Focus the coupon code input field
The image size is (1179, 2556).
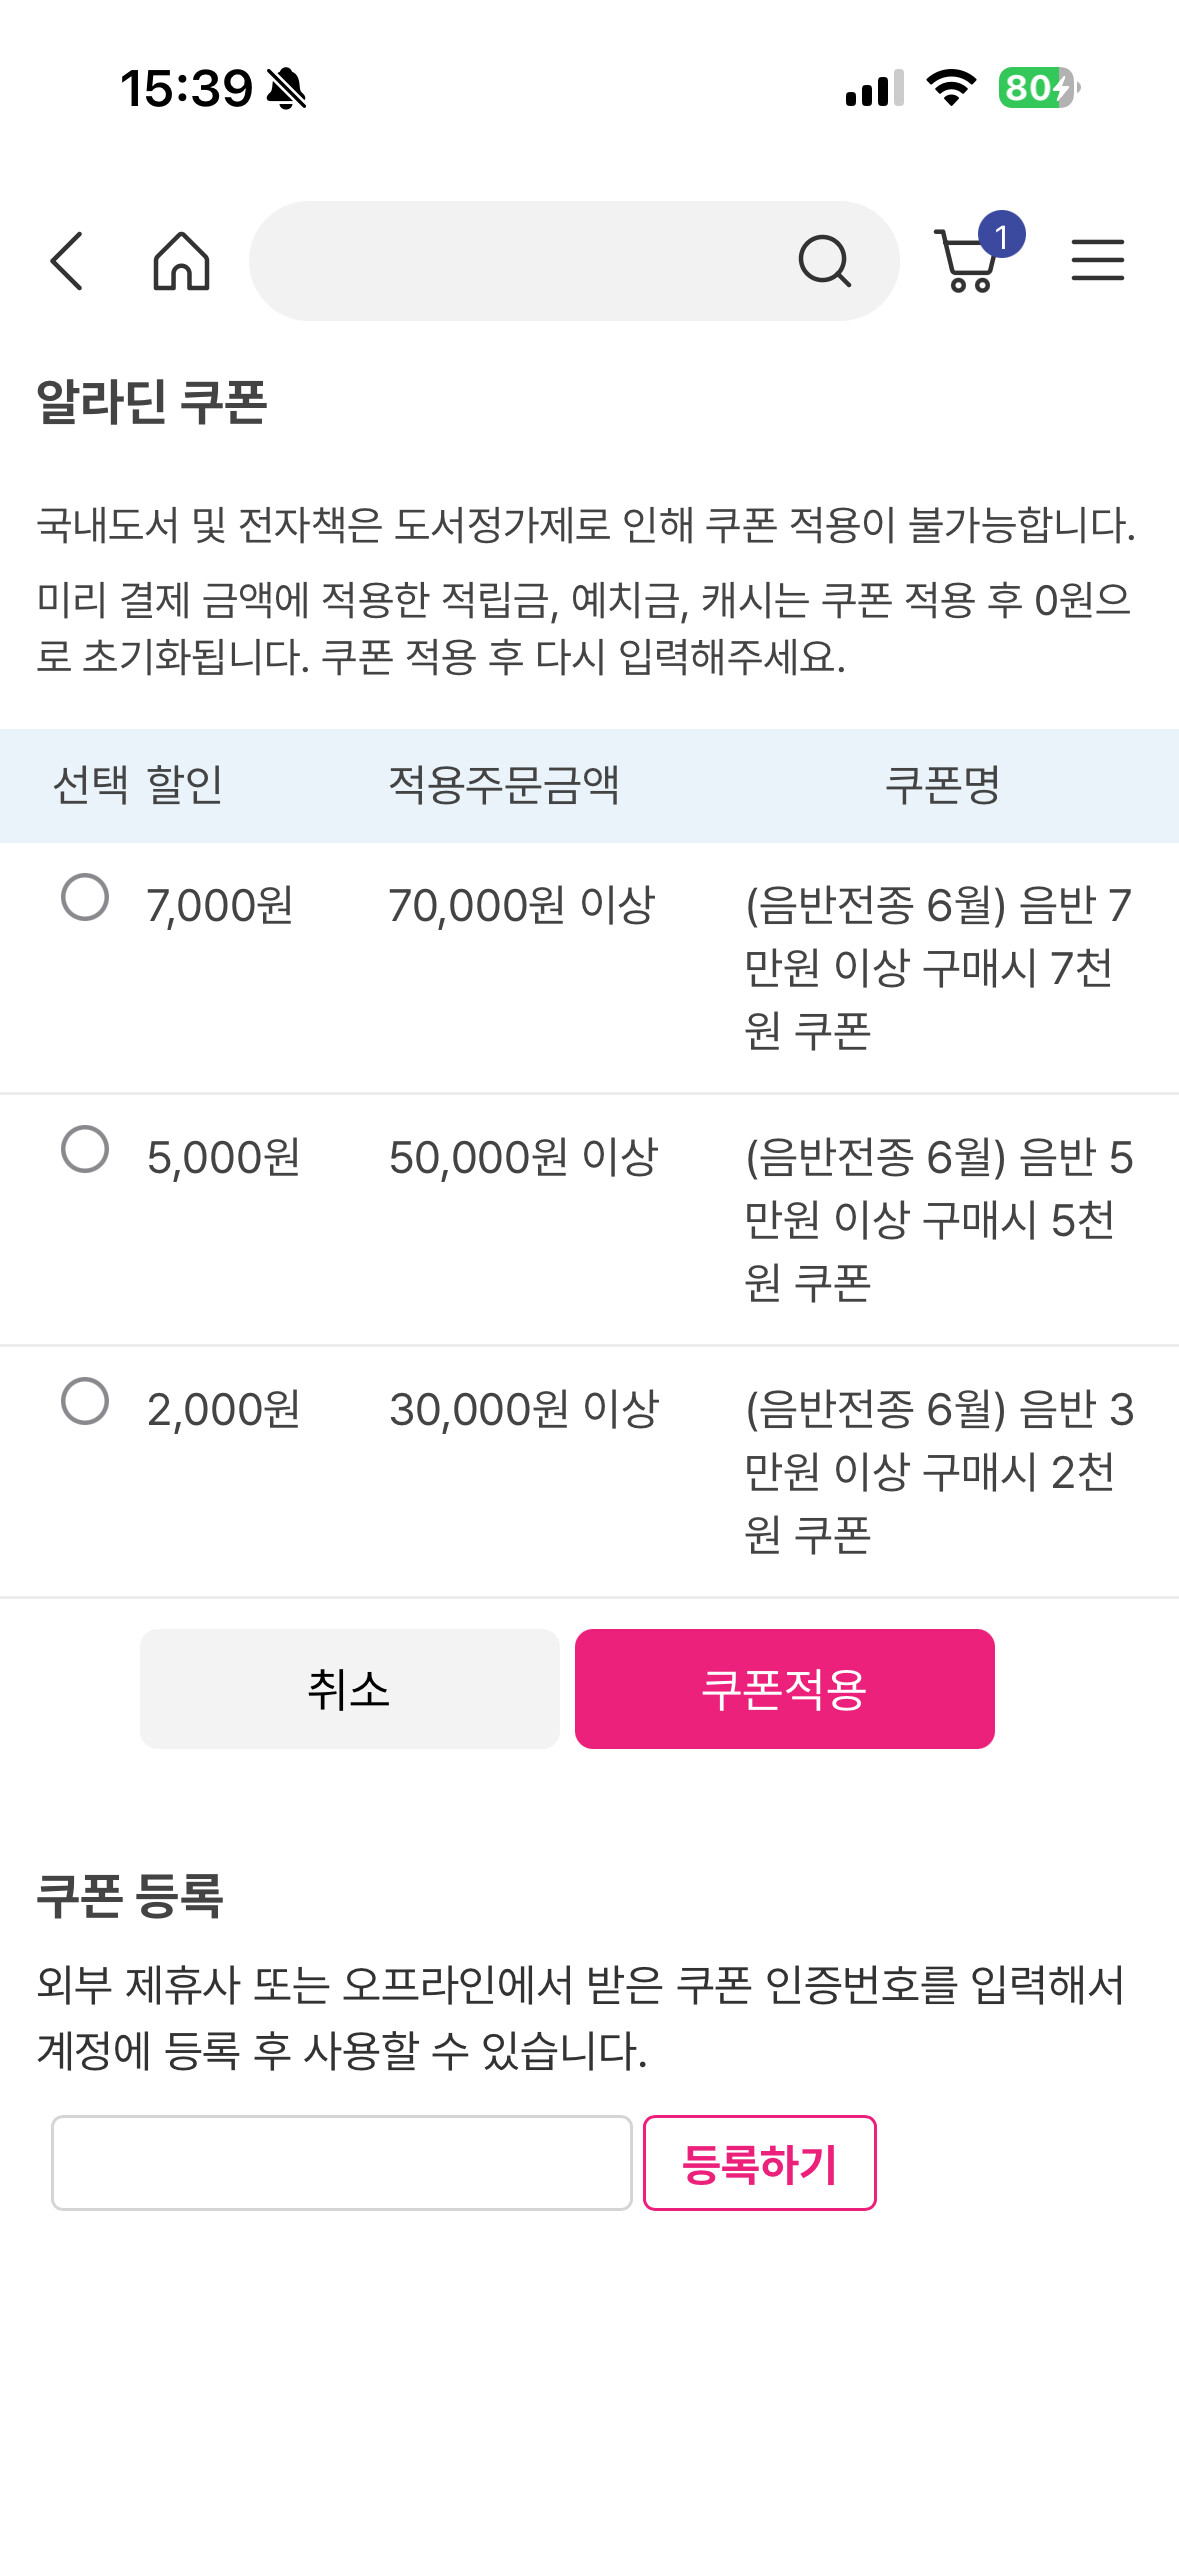tap(341, 2163)
